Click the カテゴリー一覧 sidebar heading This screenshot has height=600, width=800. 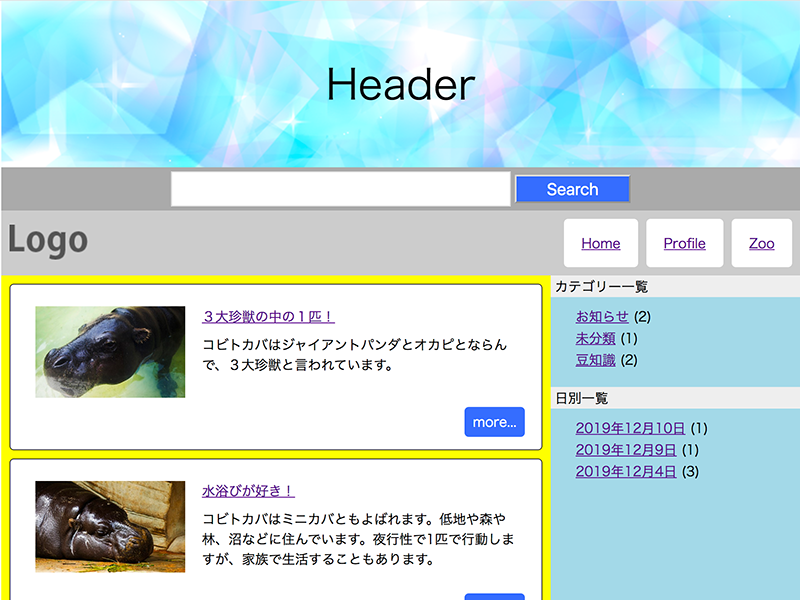click(602, 287)
